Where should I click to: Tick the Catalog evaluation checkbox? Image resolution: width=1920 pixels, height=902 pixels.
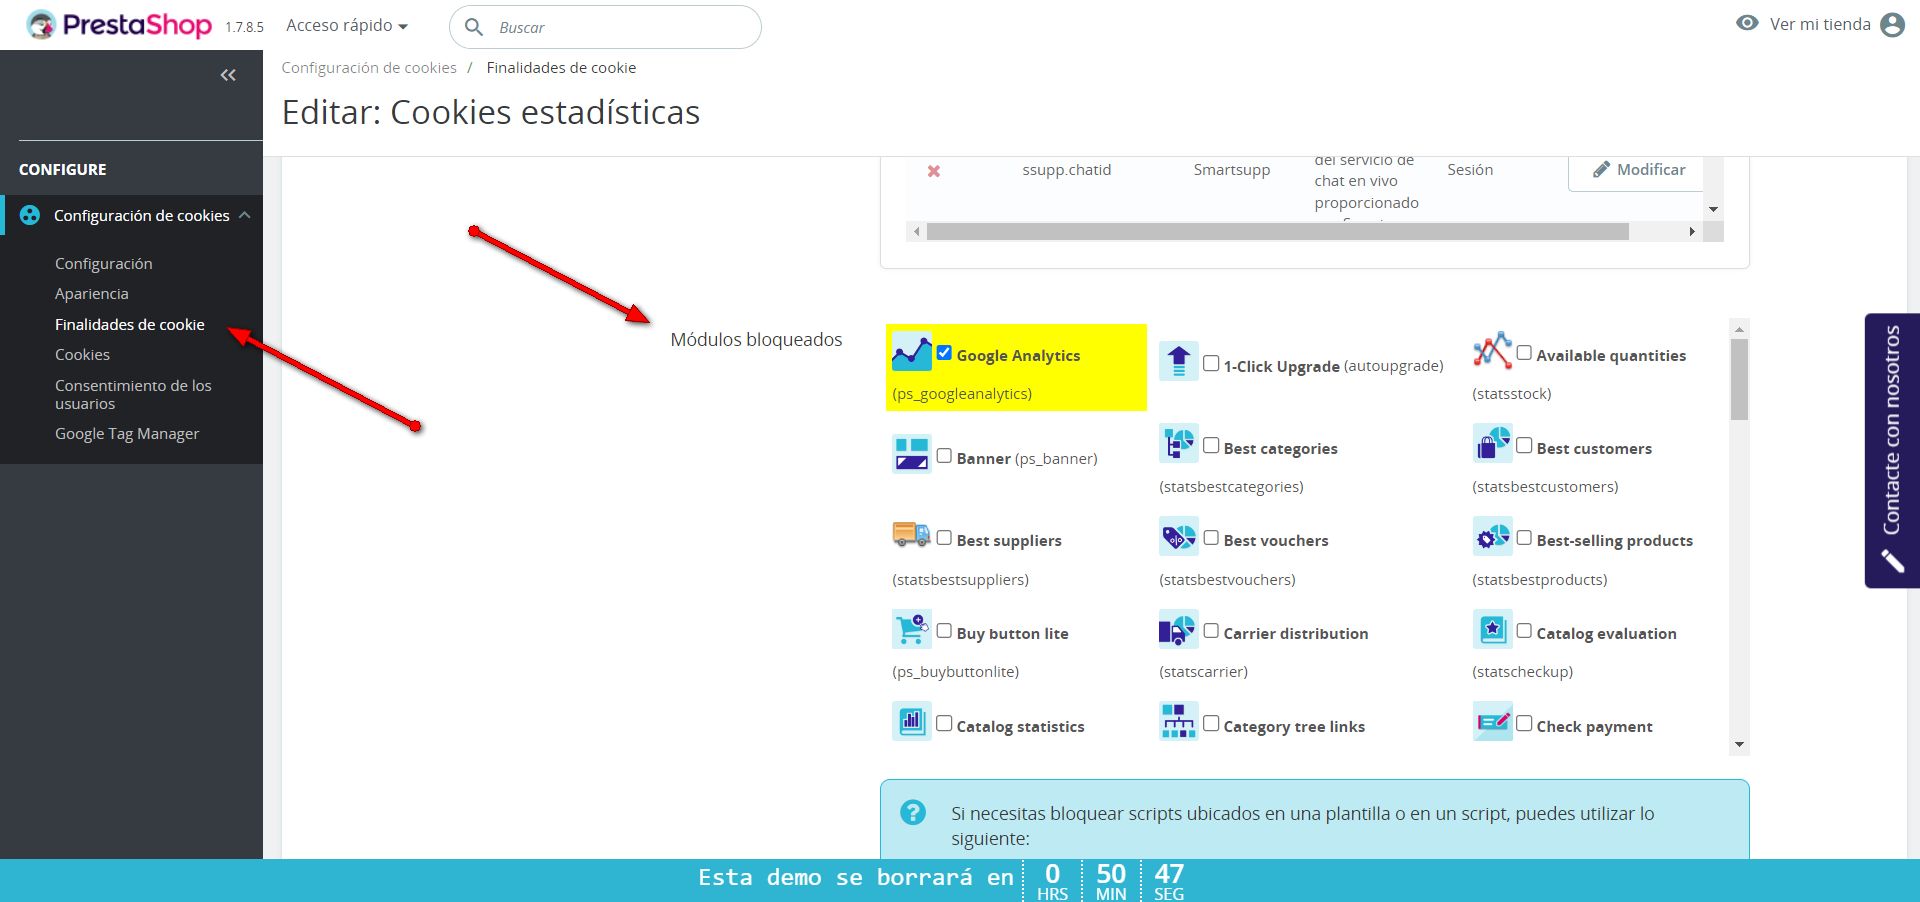1524,631
